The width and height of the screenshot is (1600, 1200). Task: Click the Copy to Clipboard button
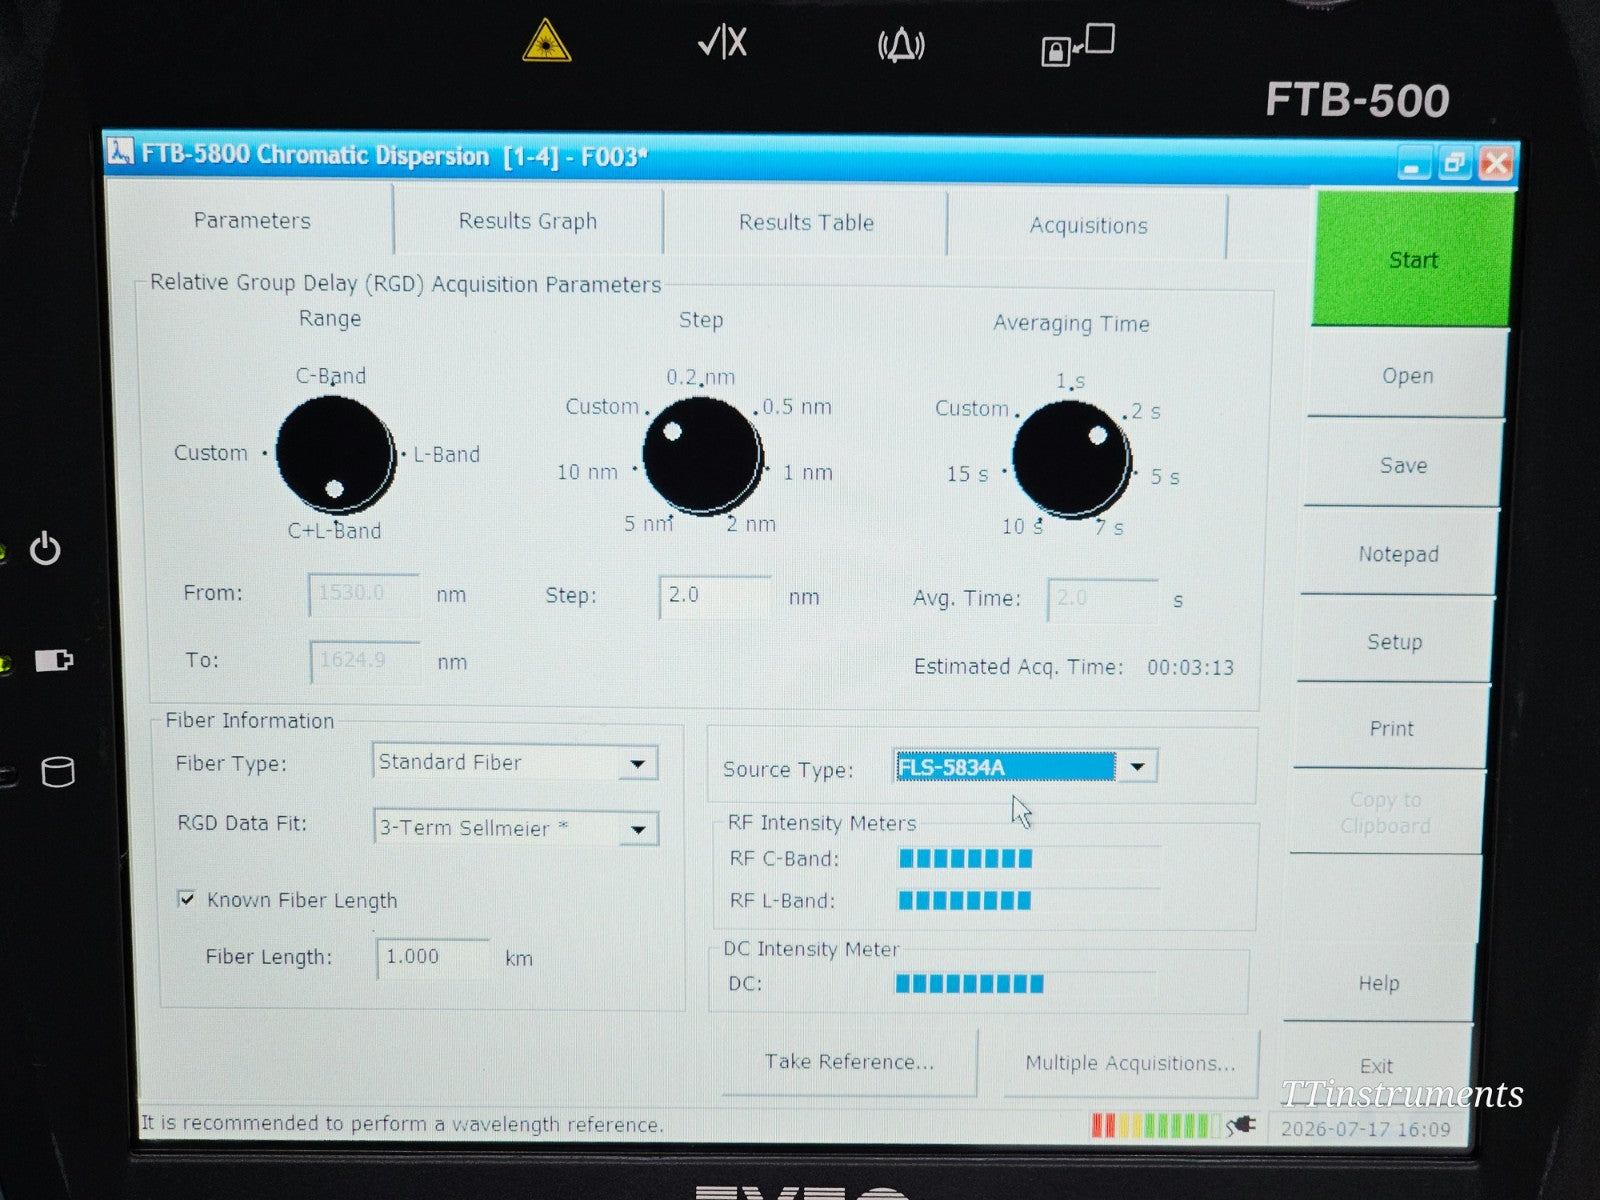pos(1385,813)
